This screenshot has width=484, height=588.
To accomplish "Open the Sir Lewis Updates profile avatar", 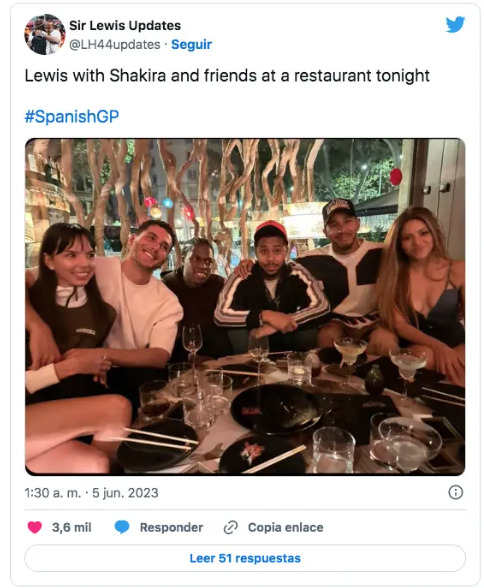I will 45,34.
